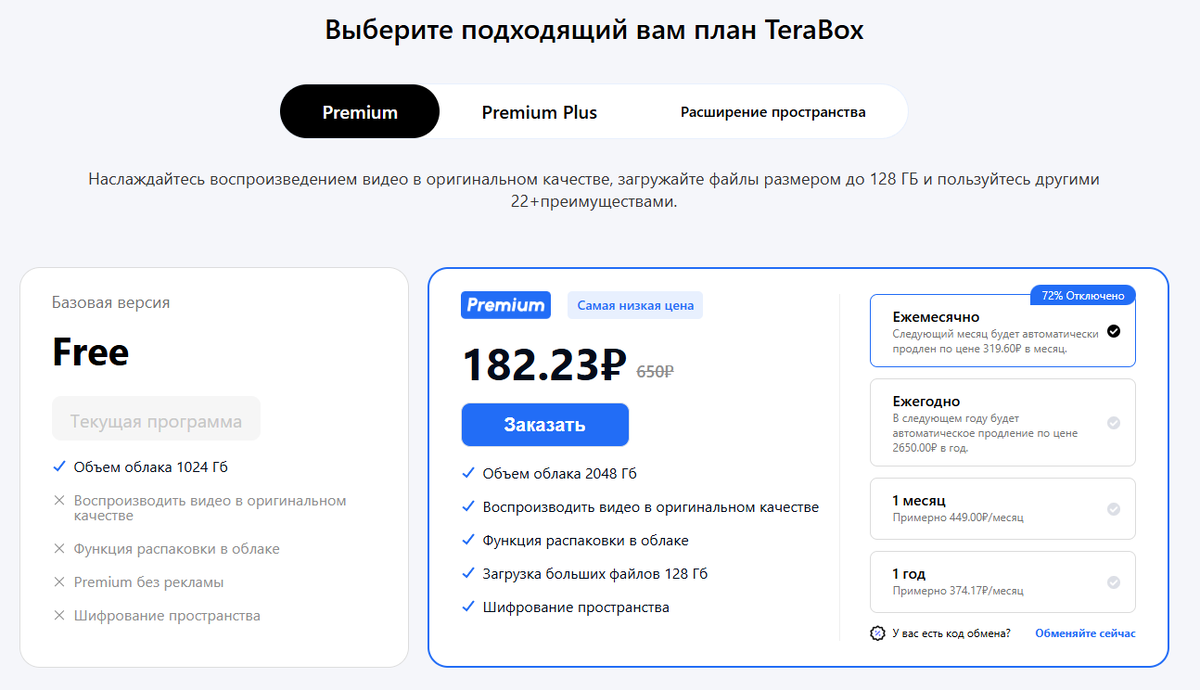The height and width of the screenshot is (690, 1200).
Task: Click the "Обменяйте сейчас" link
Action: (x=1084, y=632)
